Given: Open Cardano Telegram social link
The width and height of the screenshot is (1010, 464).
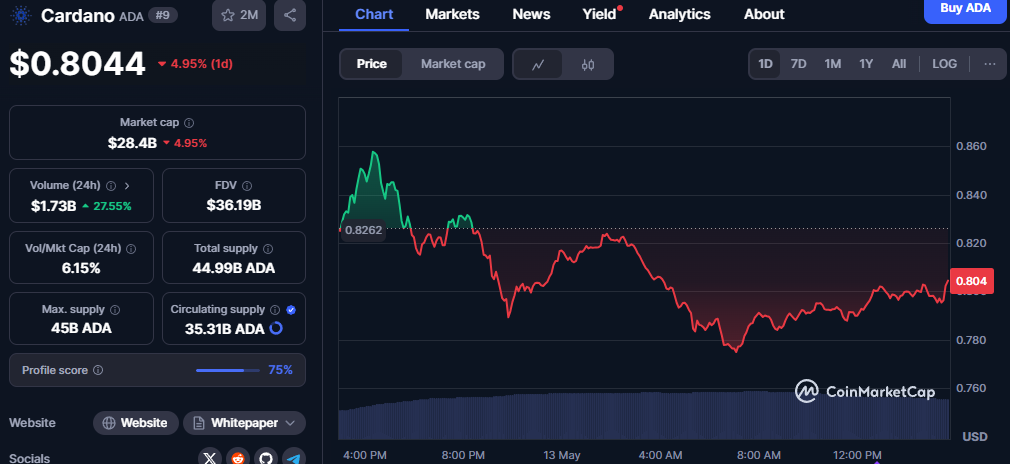Looking at the screenshot, I should click(294, 458).
